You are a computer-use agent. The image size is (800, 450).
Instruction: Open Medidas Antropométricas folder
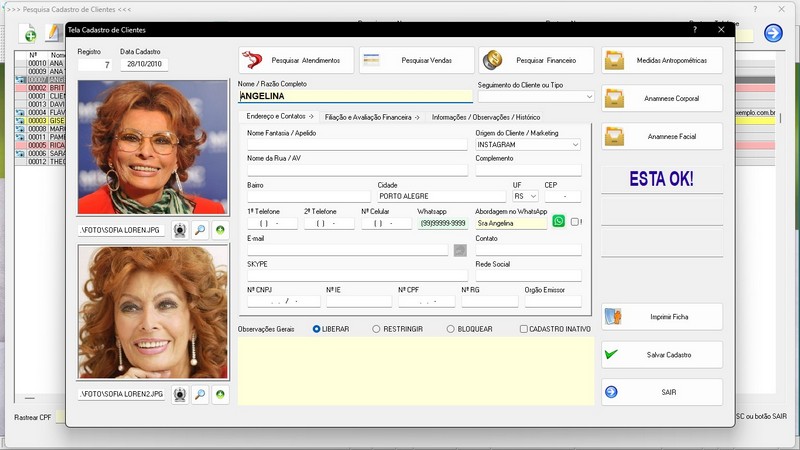(x=662, y=60)
